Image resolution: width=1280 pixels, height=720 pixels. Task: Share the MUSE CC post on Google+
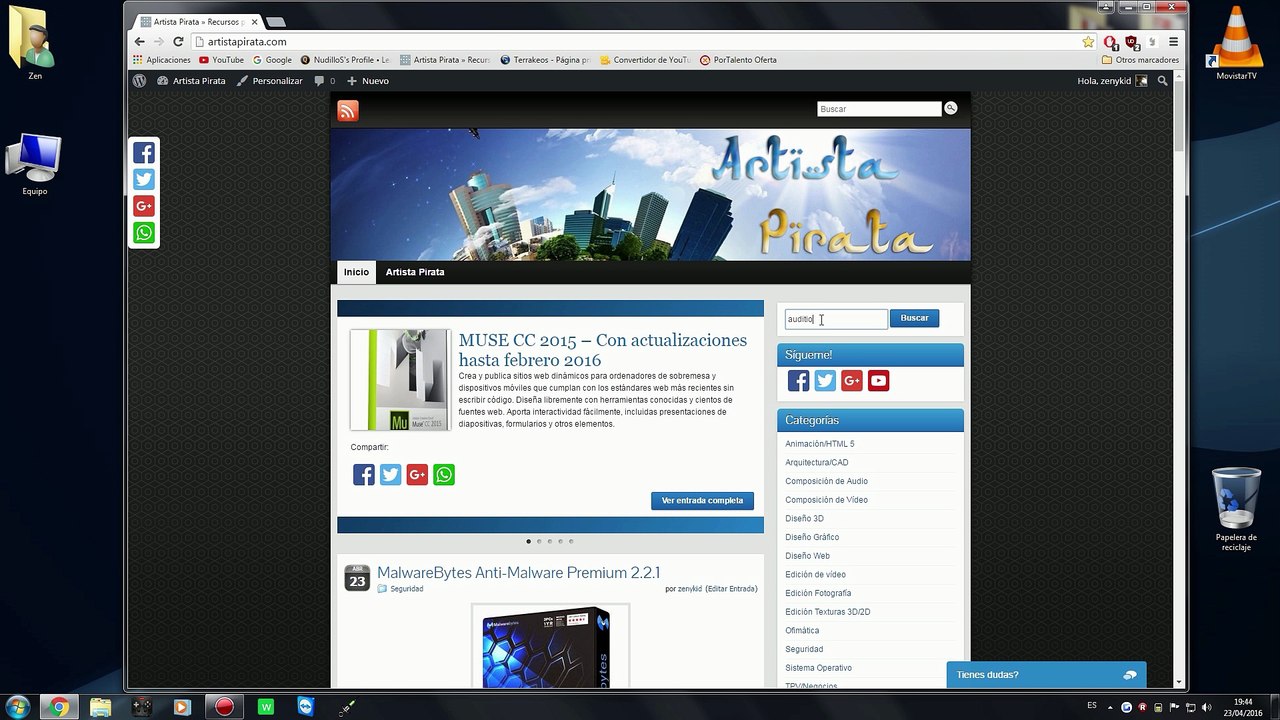(x=417, y=475)
